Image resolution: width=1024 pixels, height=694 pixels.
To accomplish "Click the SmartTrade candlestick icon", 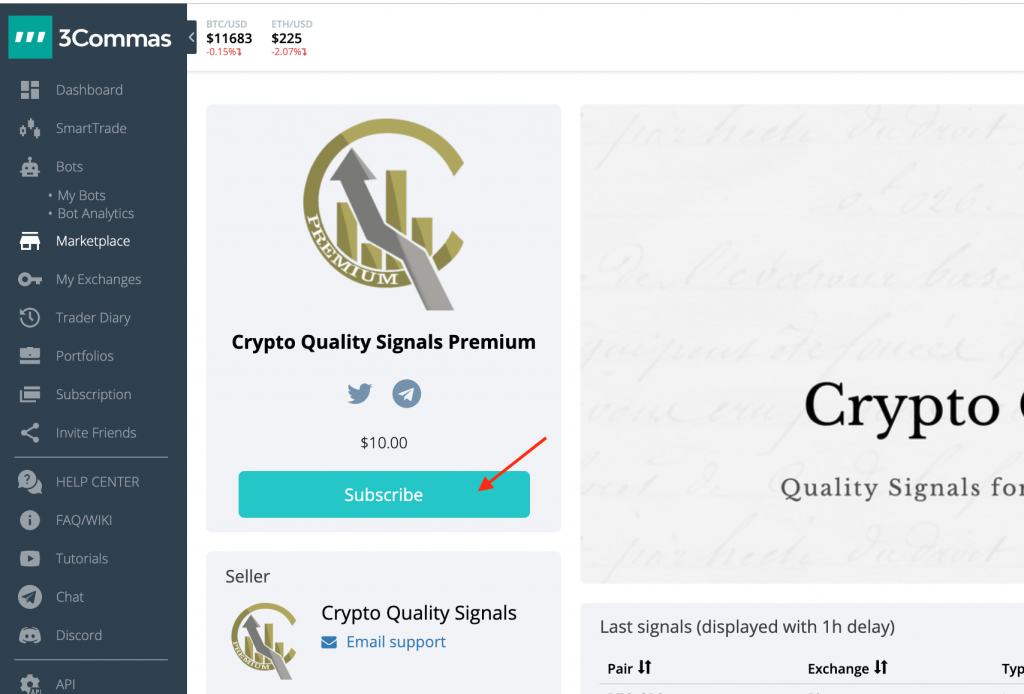I will pyautogui.click(x=30, y=128).
